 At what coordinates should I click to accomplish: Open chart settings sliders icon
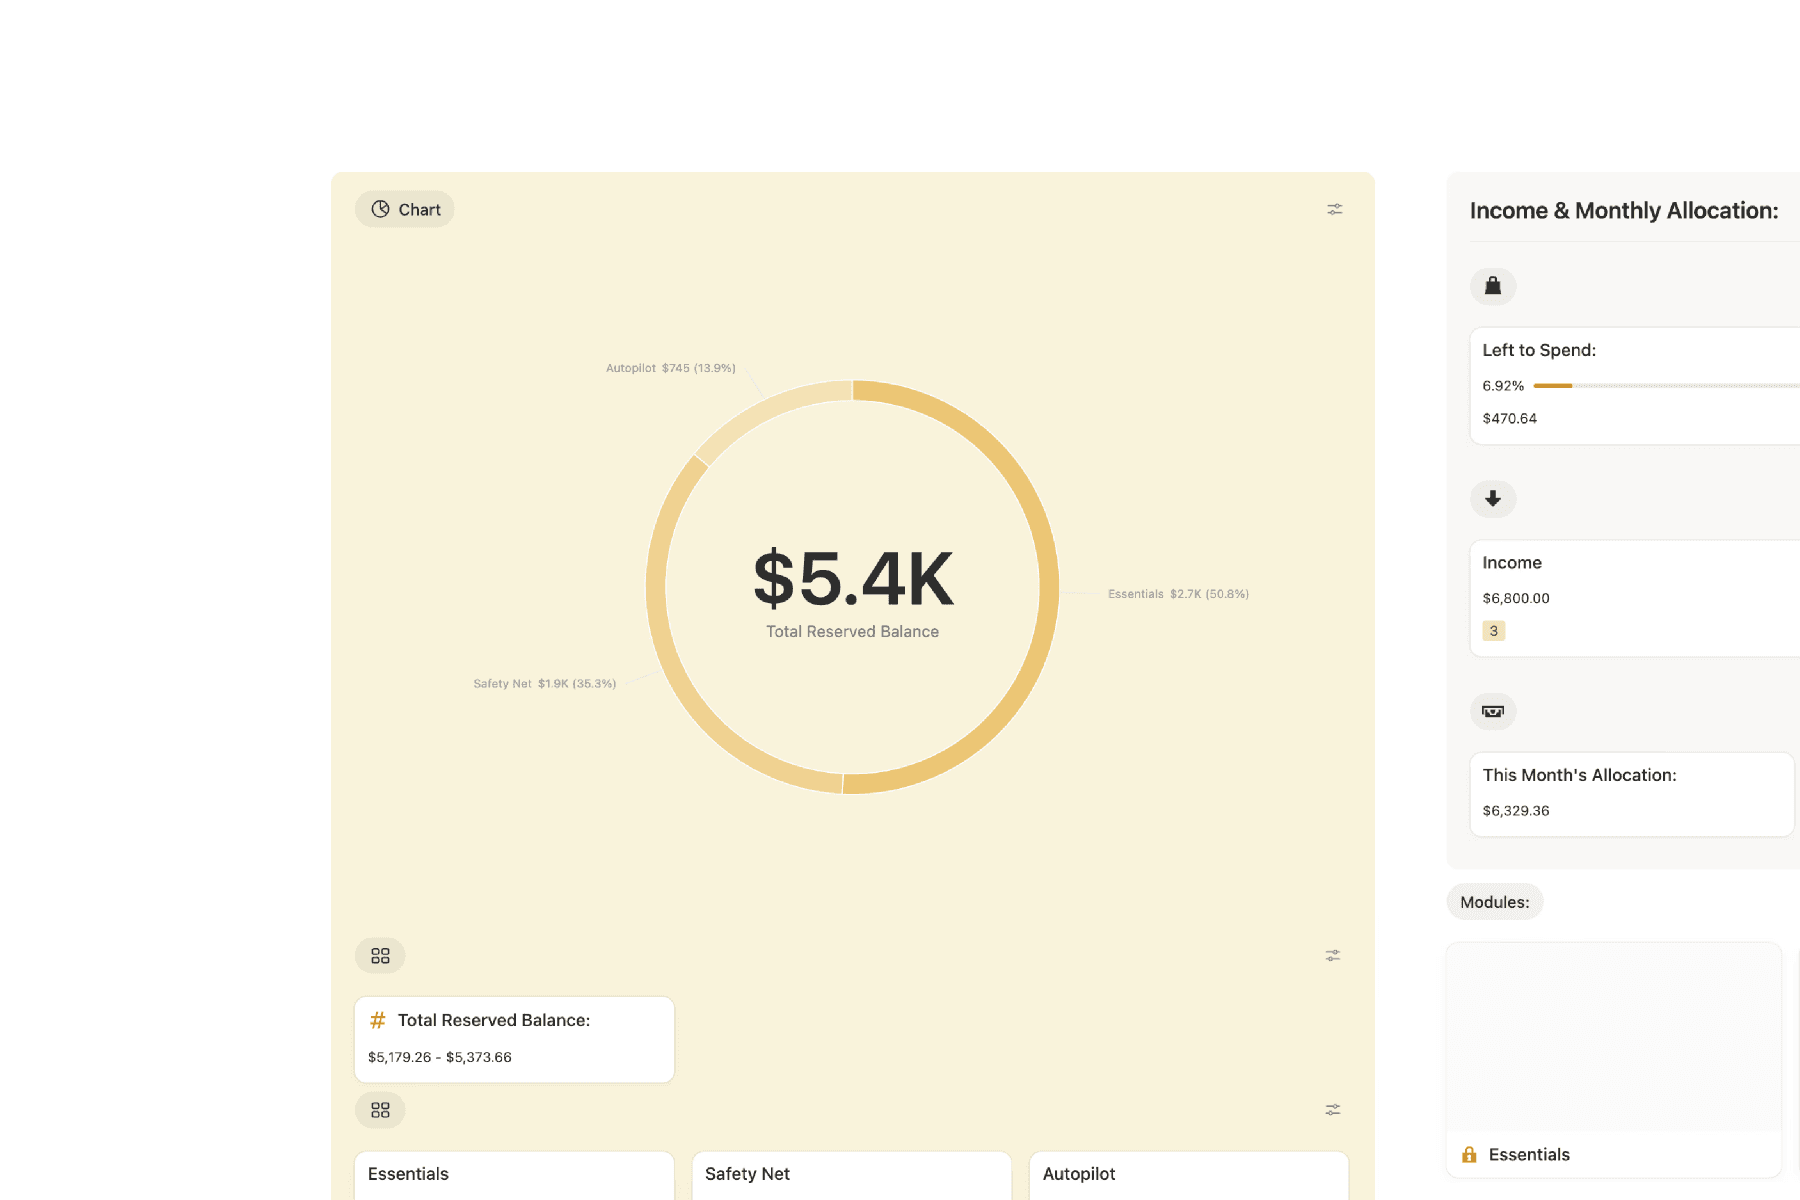click(1335, 209)
